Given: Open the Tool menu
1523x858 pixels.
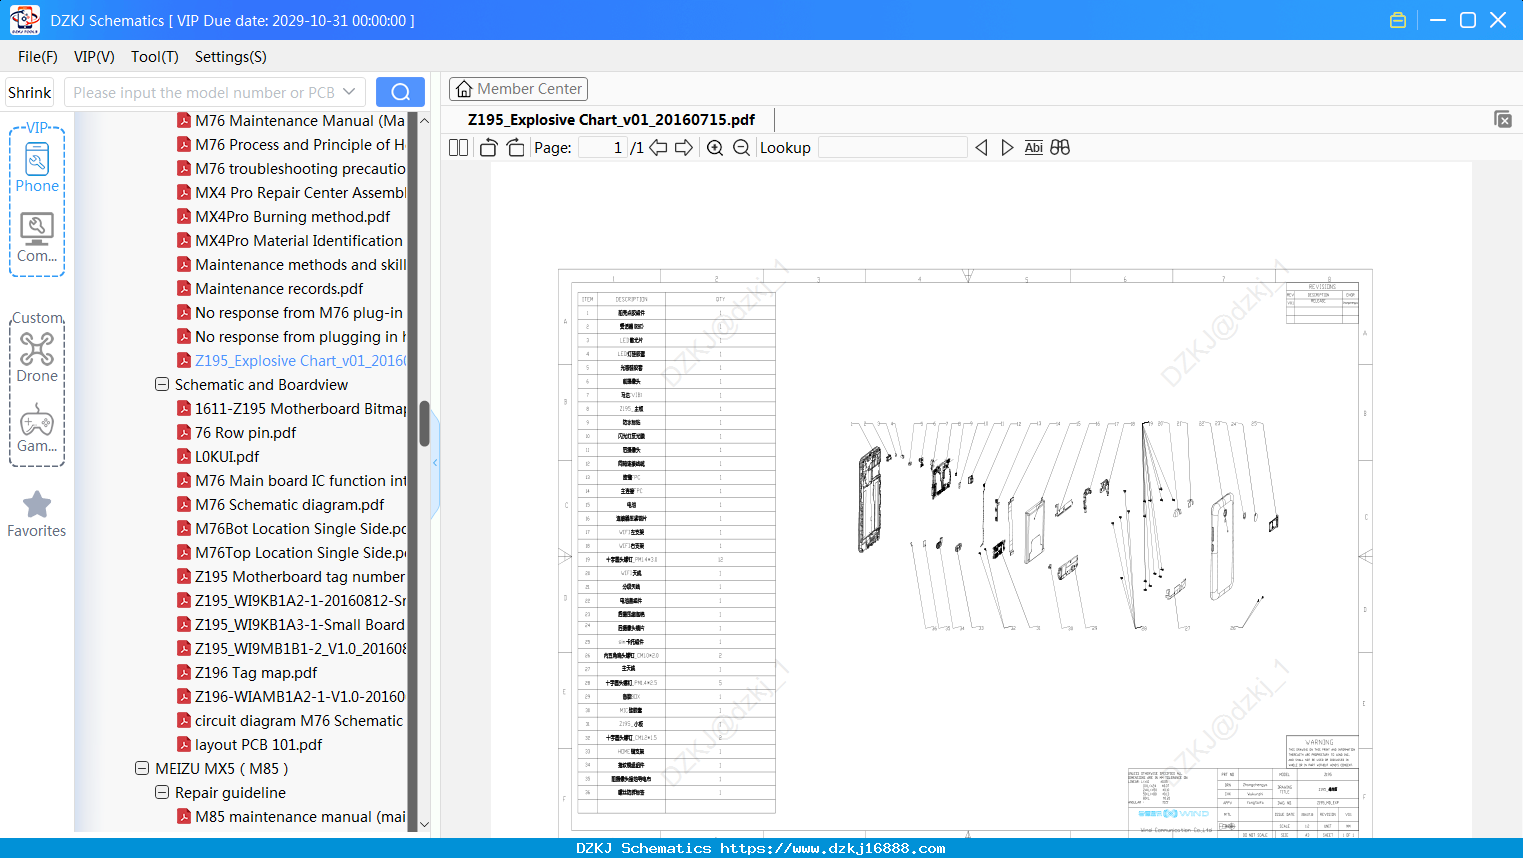Looking at the screenshot, I should click(x=155, y=57).
